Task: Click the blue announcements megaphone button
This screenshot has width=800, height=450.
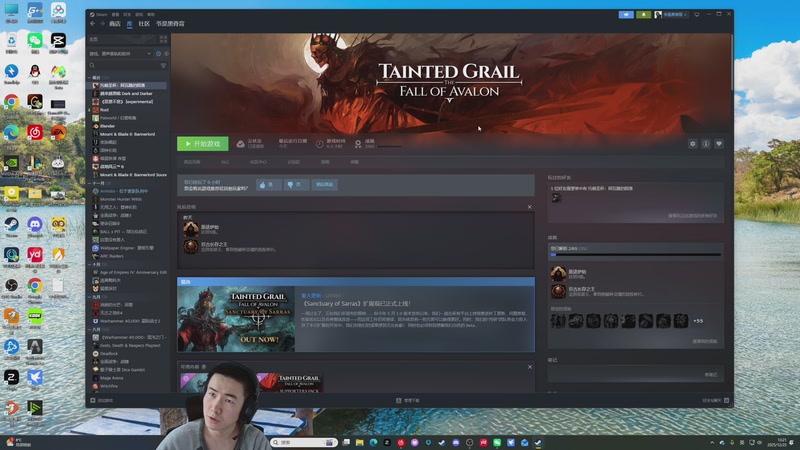Action: 626,14
